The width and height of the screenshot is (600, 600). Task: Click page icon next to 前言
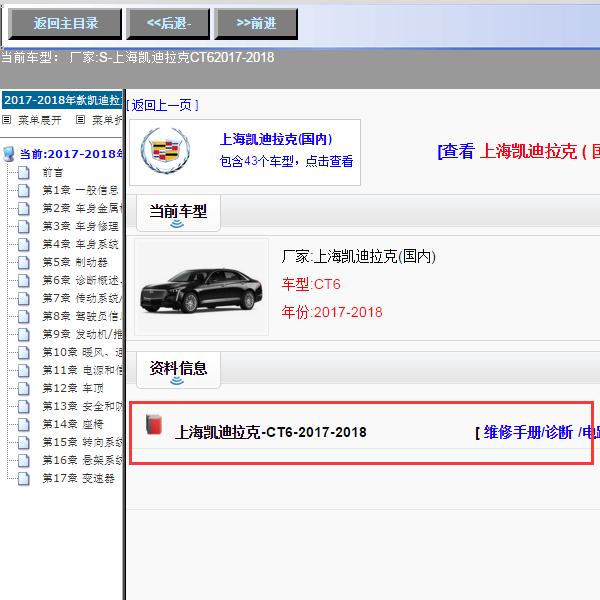24,173
